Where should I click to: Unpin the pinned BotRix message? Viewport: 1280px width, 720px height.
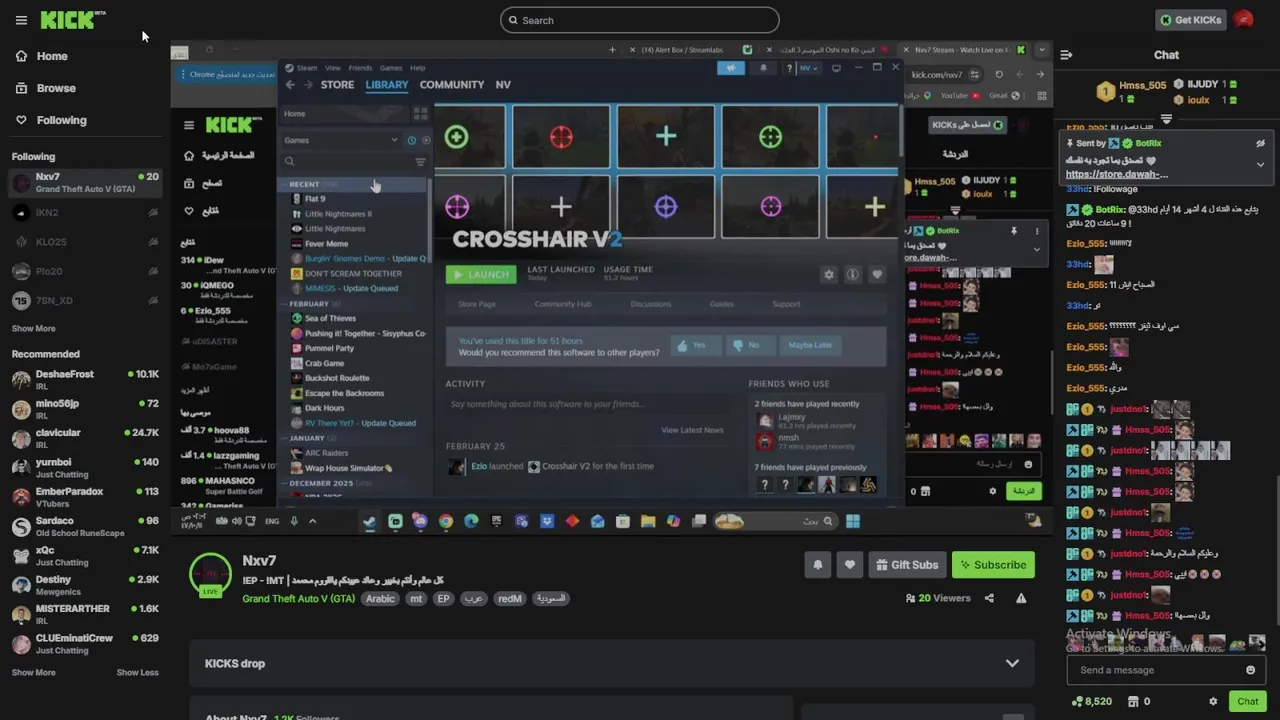(x=1260, y=143)
